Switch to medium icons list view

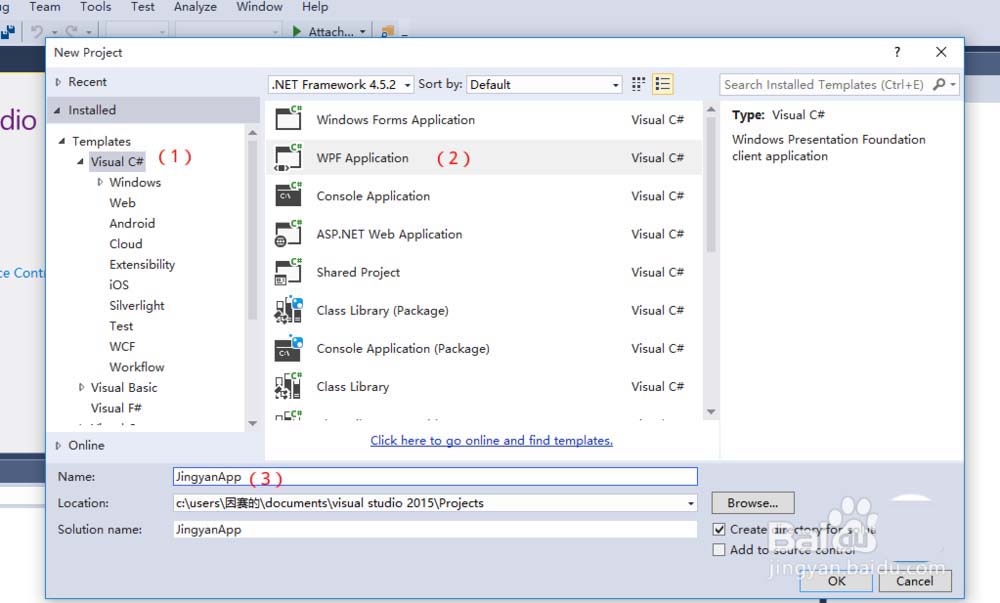(662, 85)
